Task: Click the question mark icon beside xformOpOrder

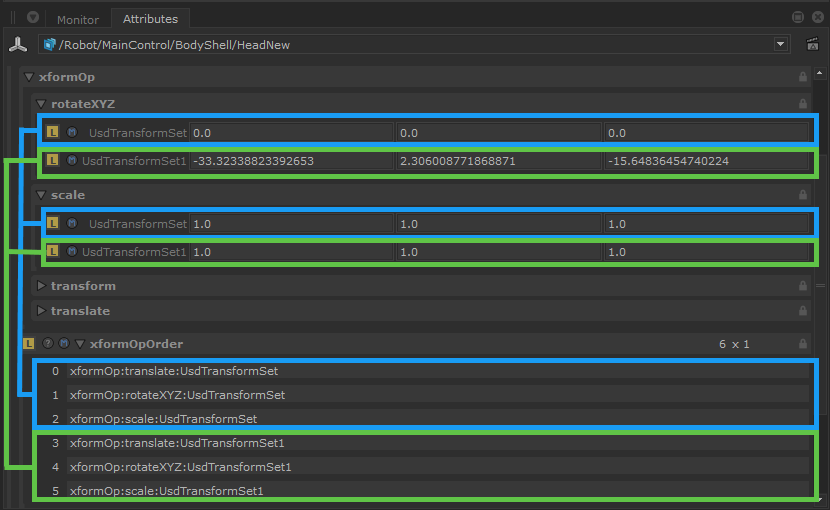Action: click(47, 343)
